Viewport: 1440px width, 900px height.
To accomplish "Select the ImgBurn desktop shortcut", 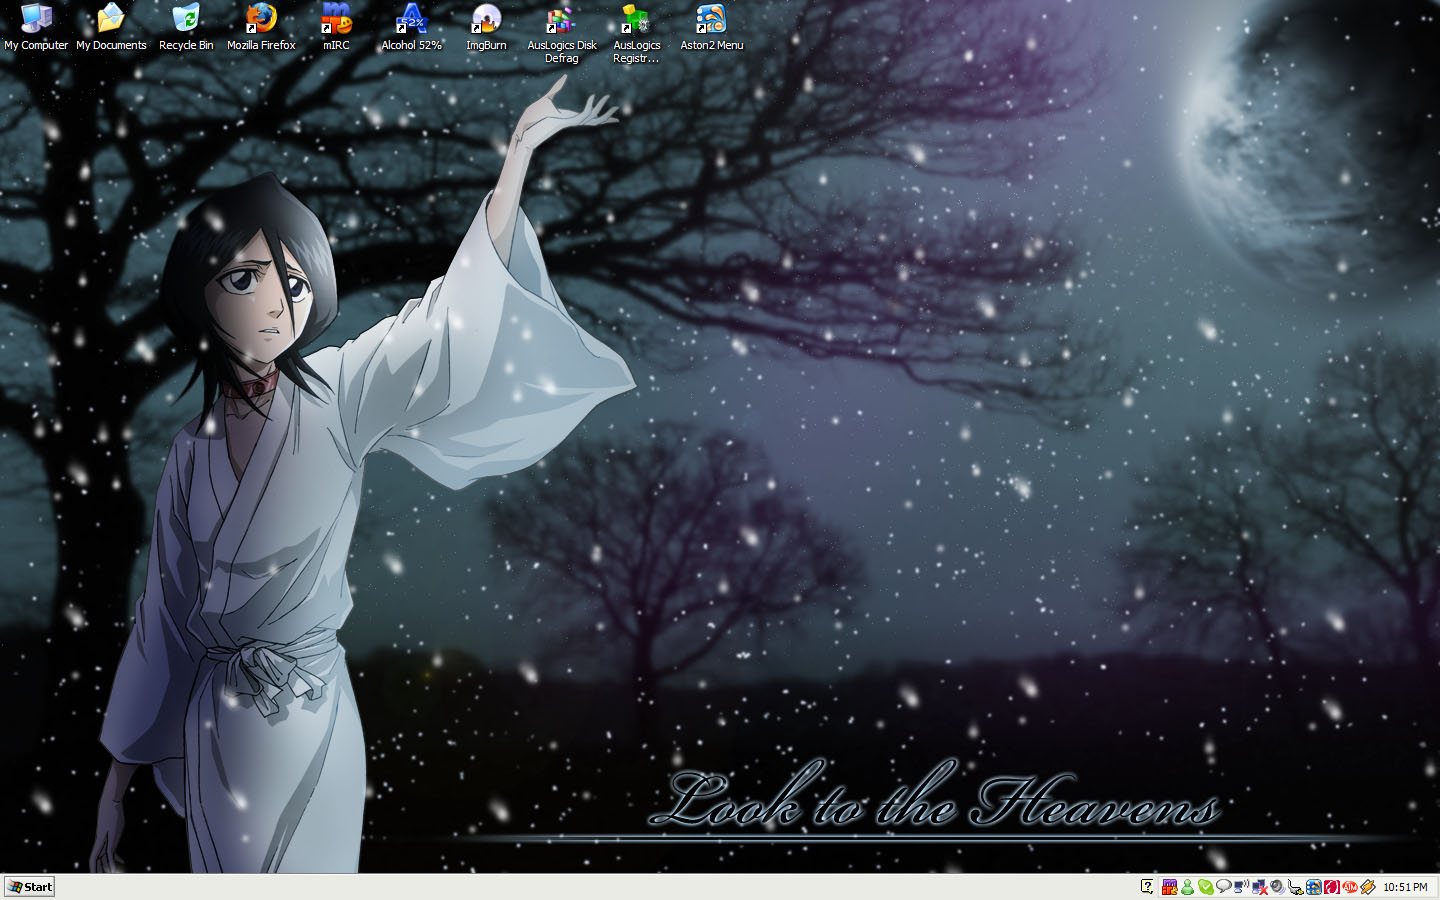I will pyautogui.click(x=486, y=20).
